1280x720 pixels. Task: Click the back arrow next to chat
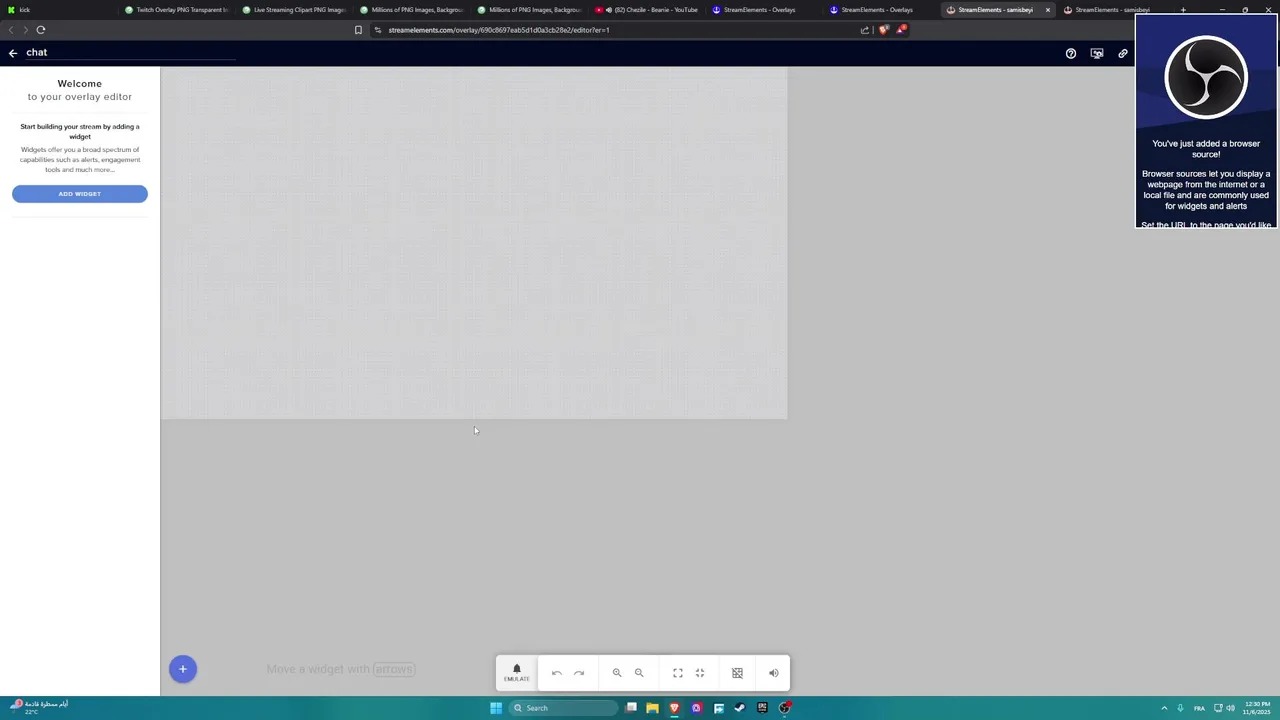[13, 53]
